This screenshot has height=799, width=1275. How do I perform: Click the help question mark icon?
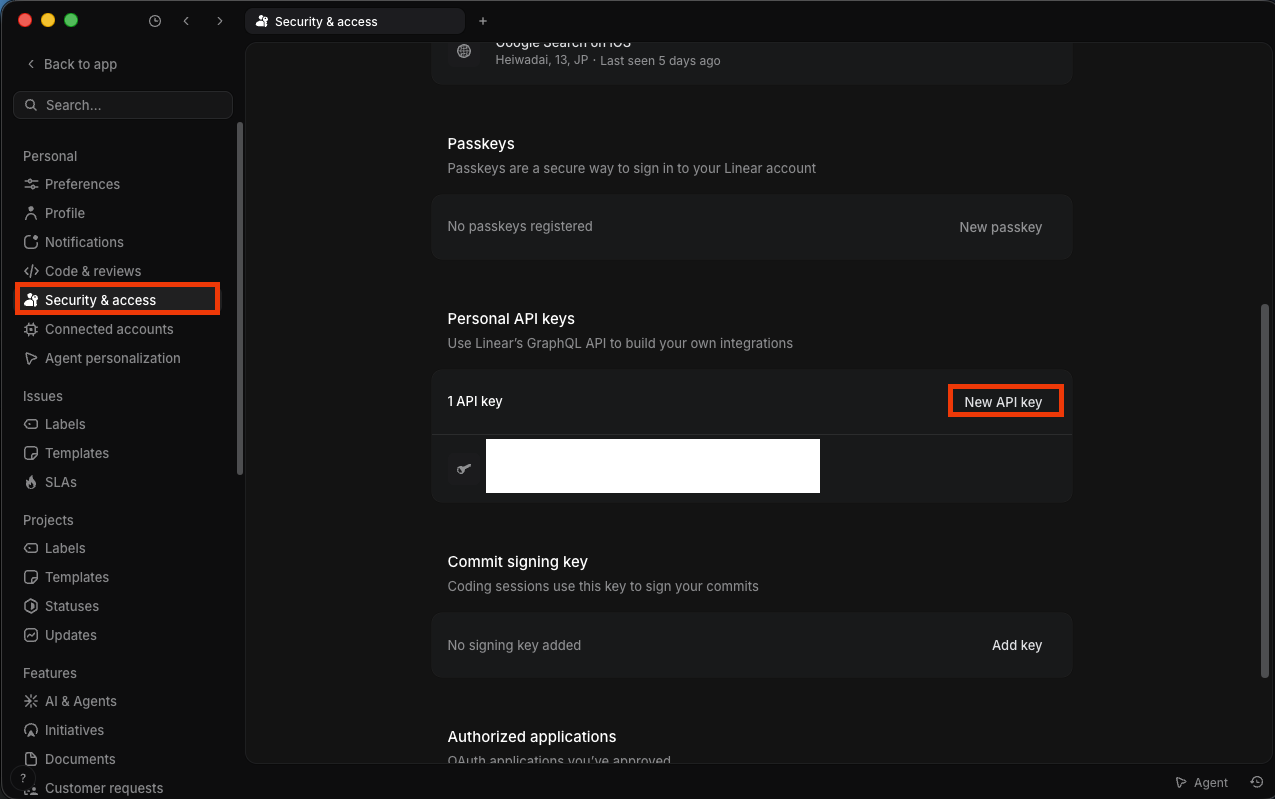(x=22, y=778)
